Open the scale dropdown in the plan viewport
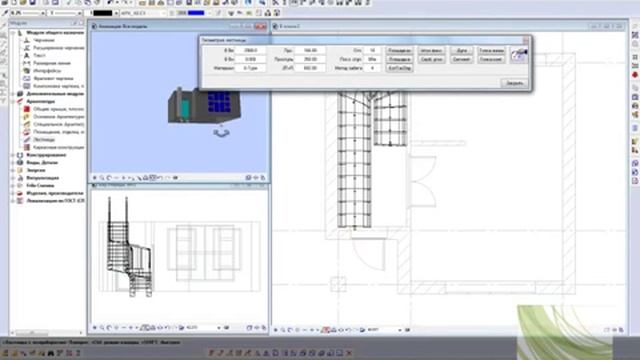640x360 pixels. [400, 330]
